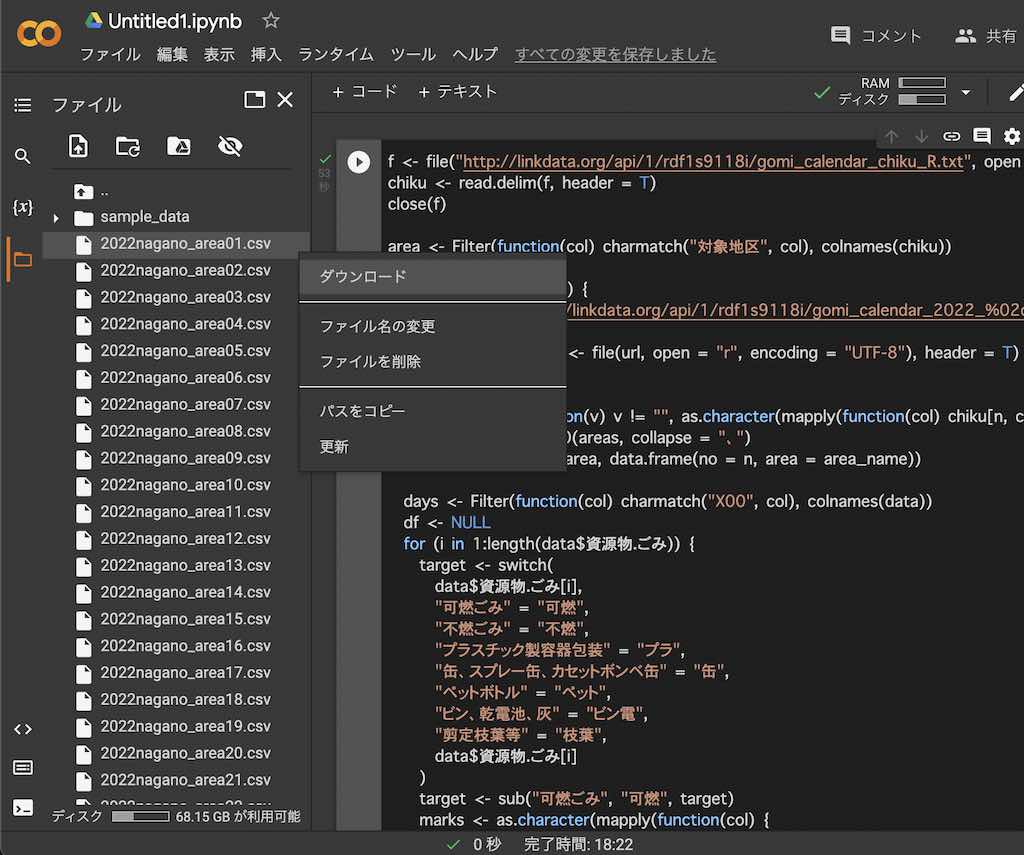Image resolution: width=1024 pixels, height=855 pixels.
Task: Mount Google Drive from the file toolbar
Action: coord(178,147)
